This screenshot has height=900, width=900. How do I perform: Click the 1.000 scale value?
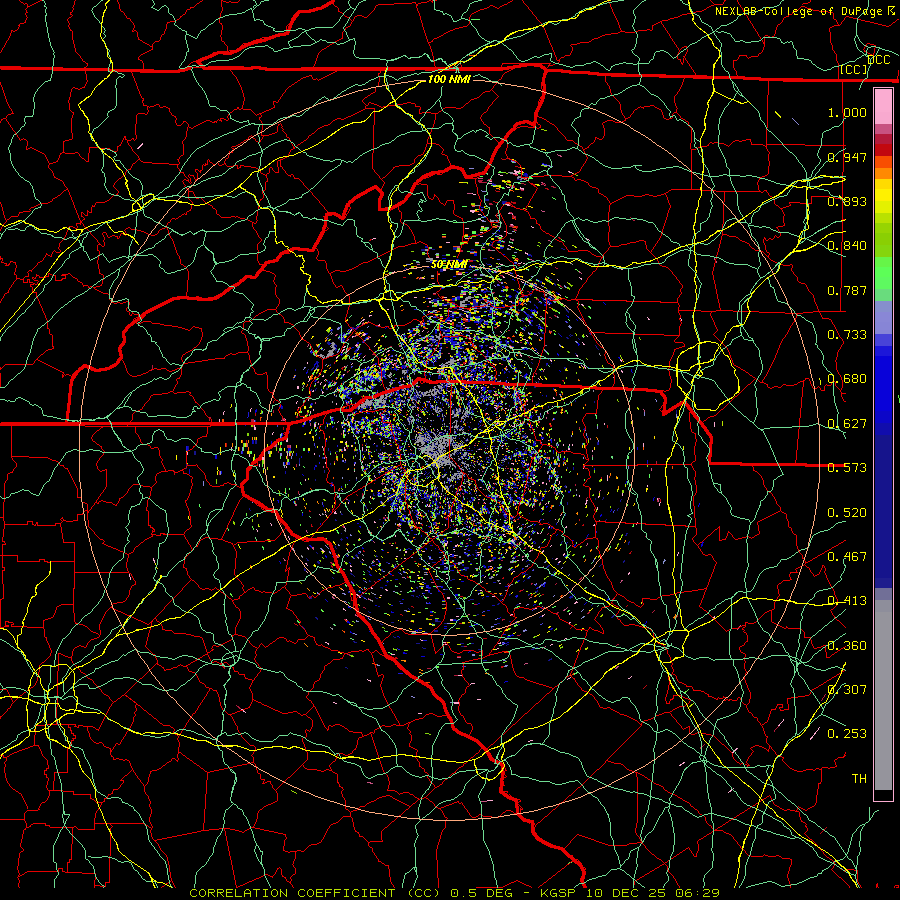(847, 112)
